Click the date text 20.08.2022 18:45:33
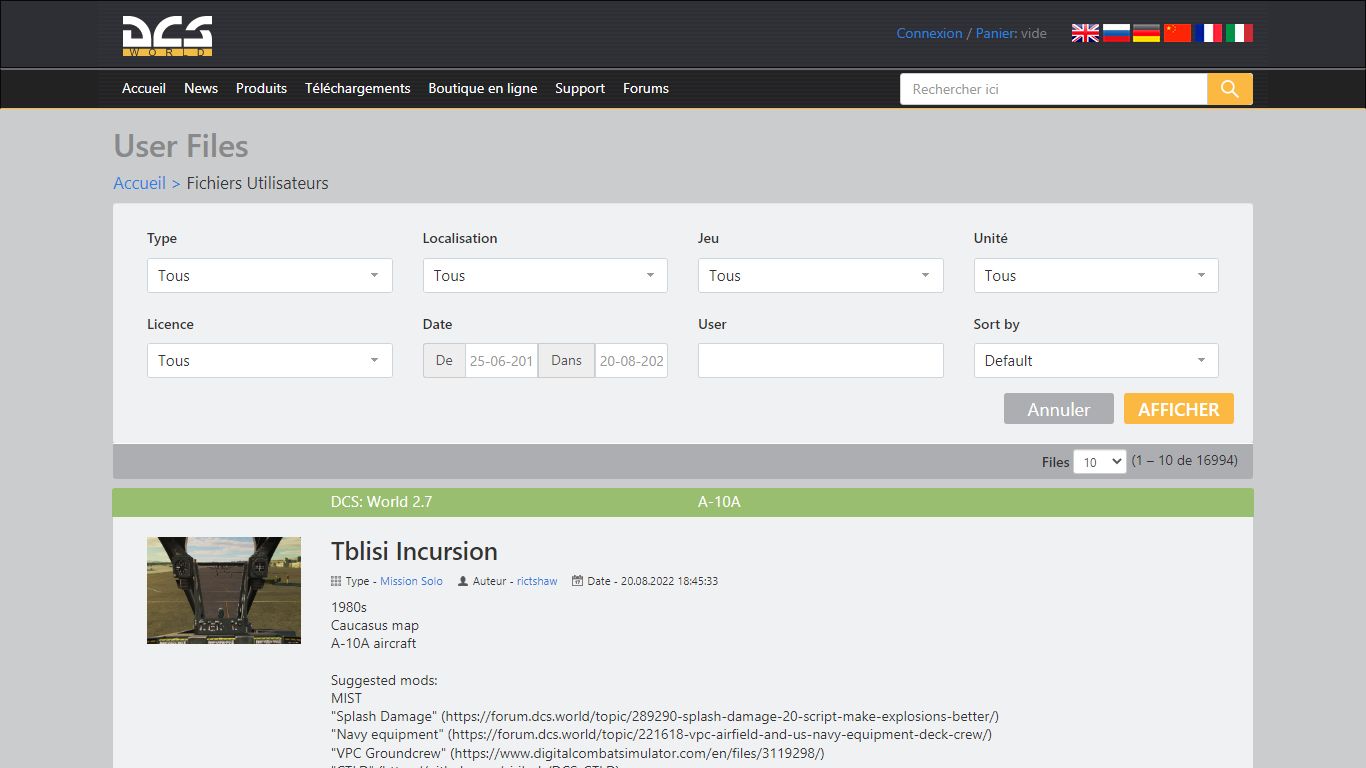This screenshot has width=1366, height=768. (670, 581)
